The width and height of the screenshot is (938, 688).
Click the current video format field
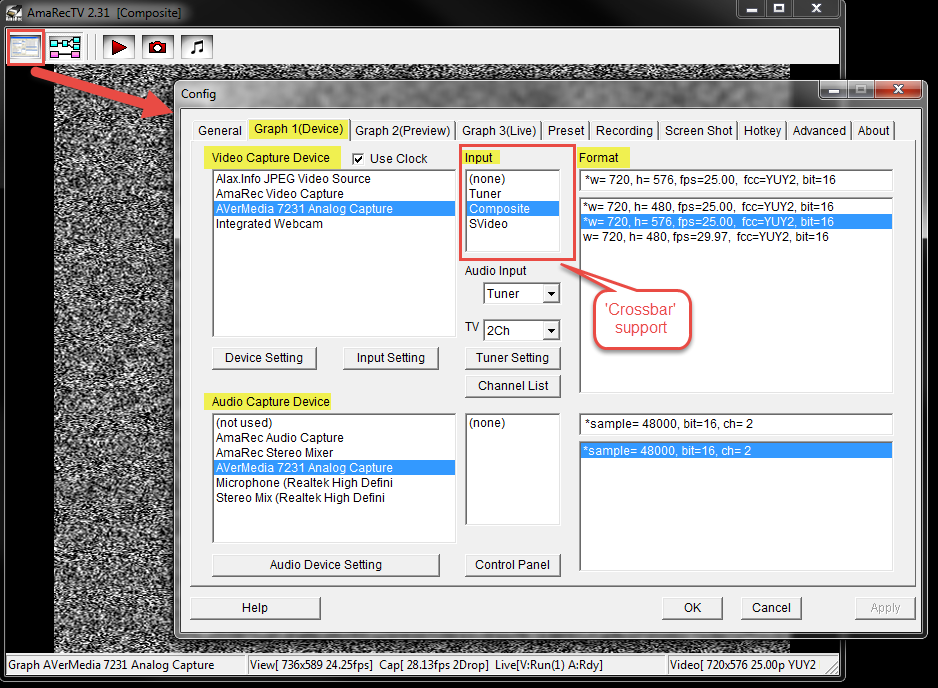click(736, 180)
